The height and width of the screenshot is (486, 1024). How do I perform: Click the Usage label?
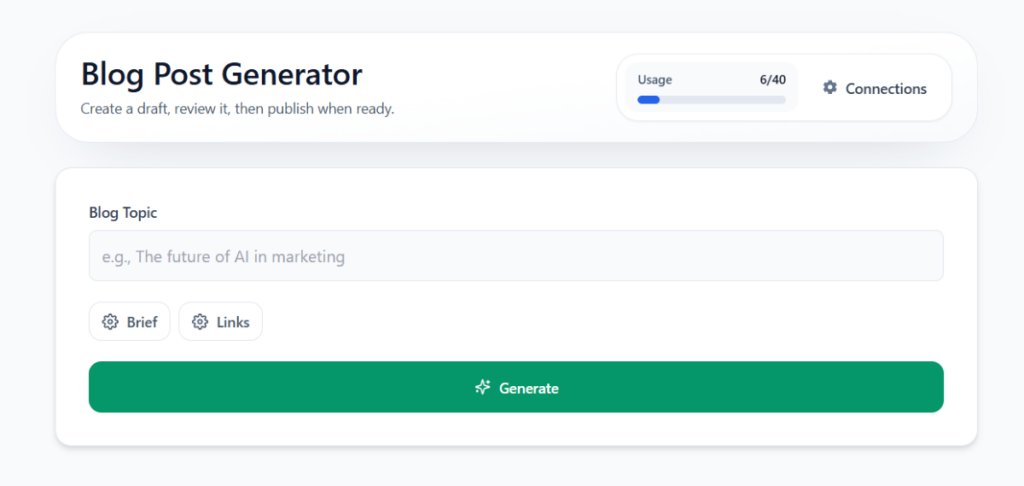click(655, 80)
